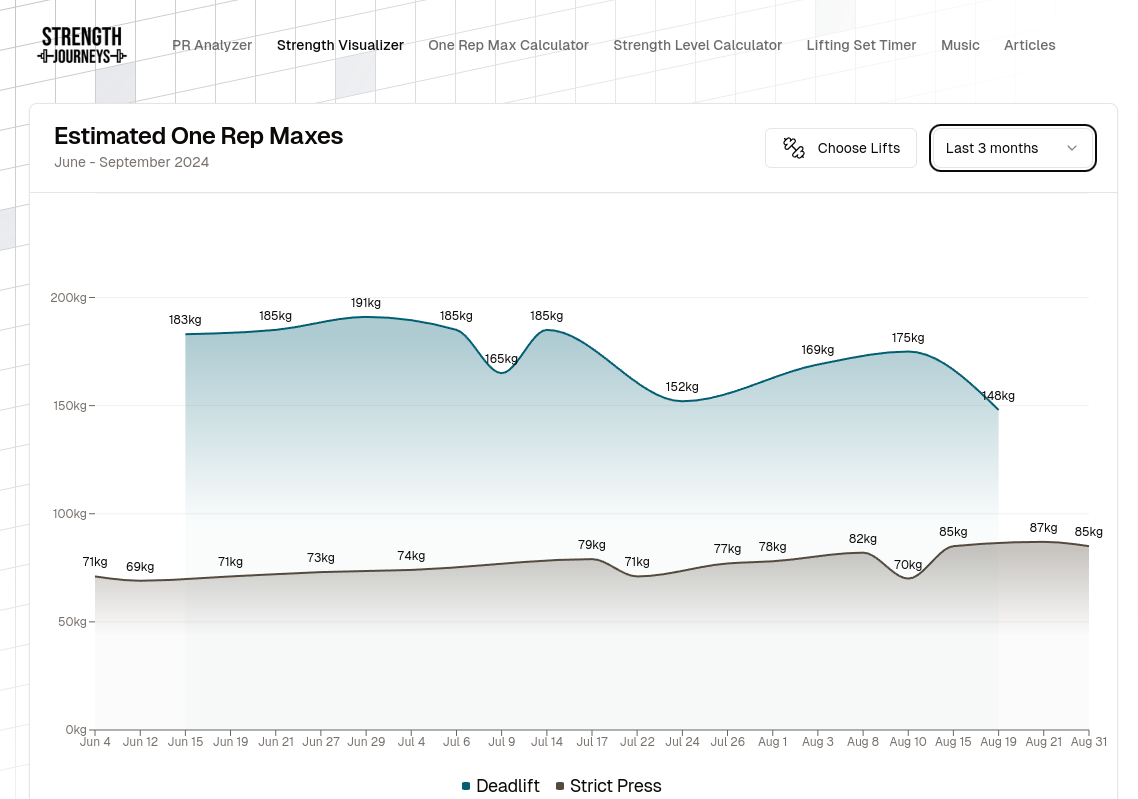Expand the time period combo box
Screen dimensions: 1138x799
pyautogui.click(x=1012, y=147)
